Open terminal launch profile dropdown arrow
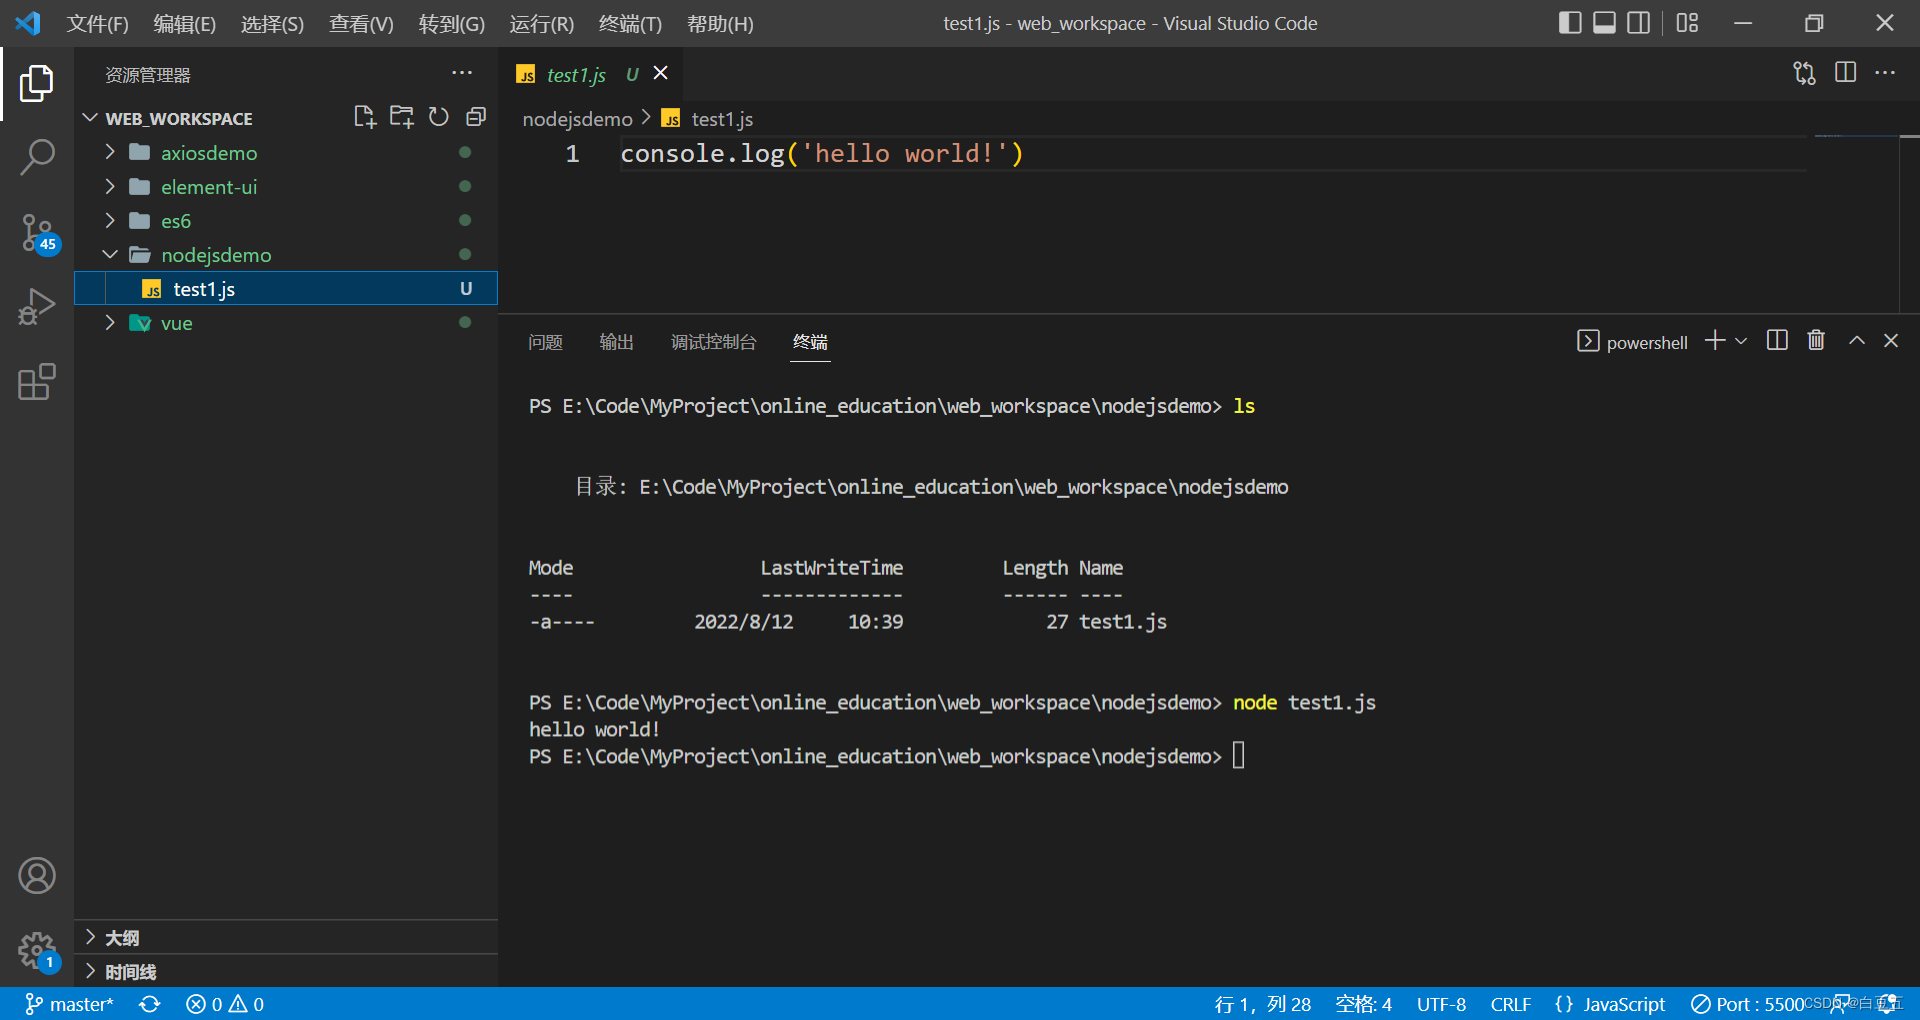 coord(1741,341)
